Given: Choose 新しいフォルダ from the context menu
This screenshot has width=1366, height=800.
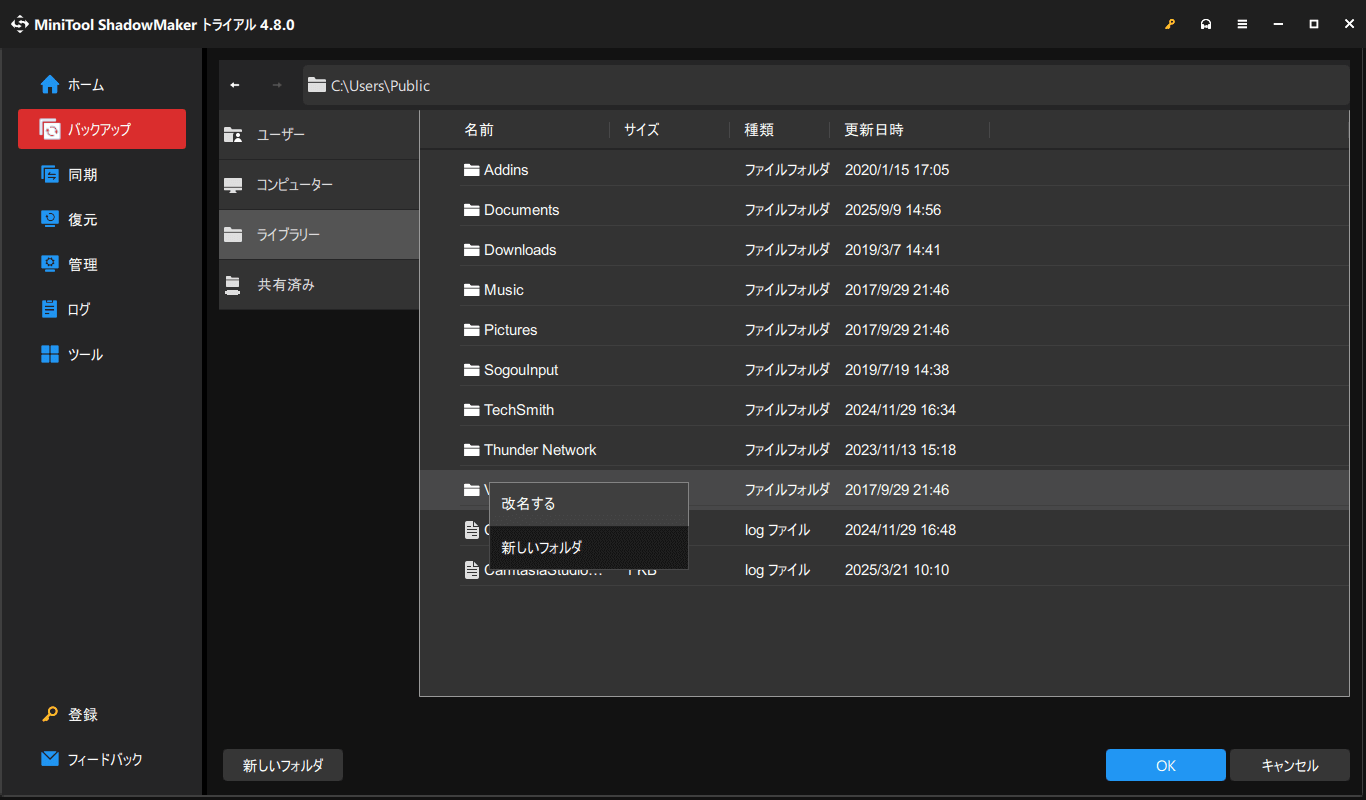Looking at the screenshot, I should pos(588,547).
